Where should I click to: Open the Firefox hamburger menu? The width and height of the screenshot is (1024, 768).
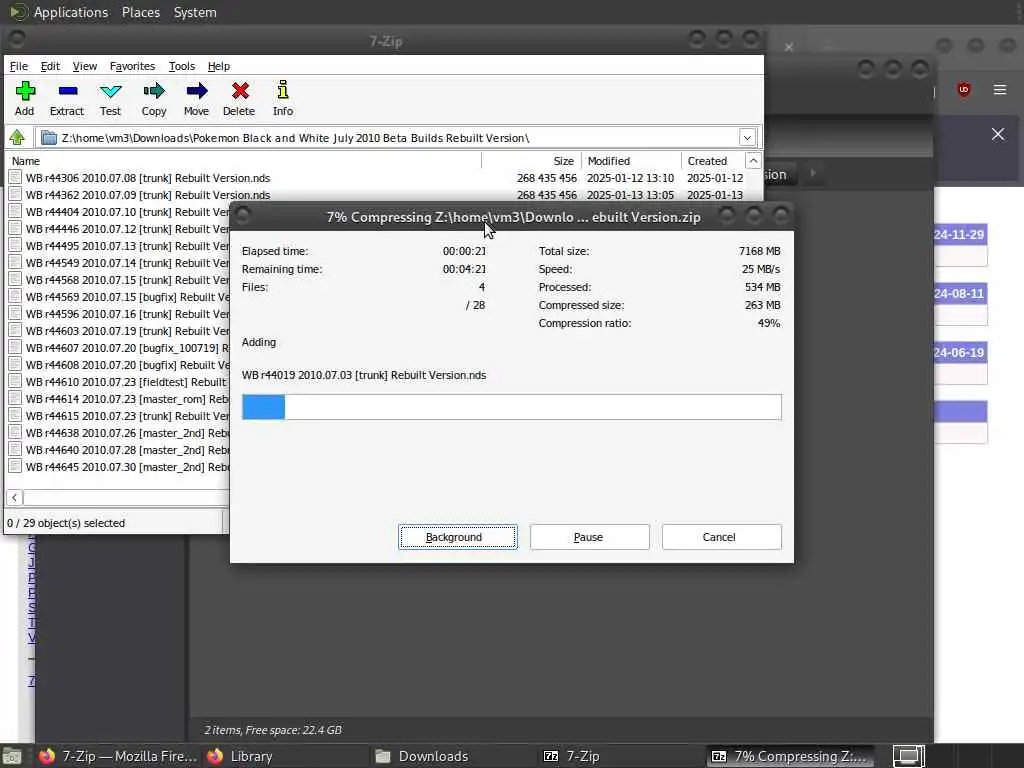[x=1000, y=89]
